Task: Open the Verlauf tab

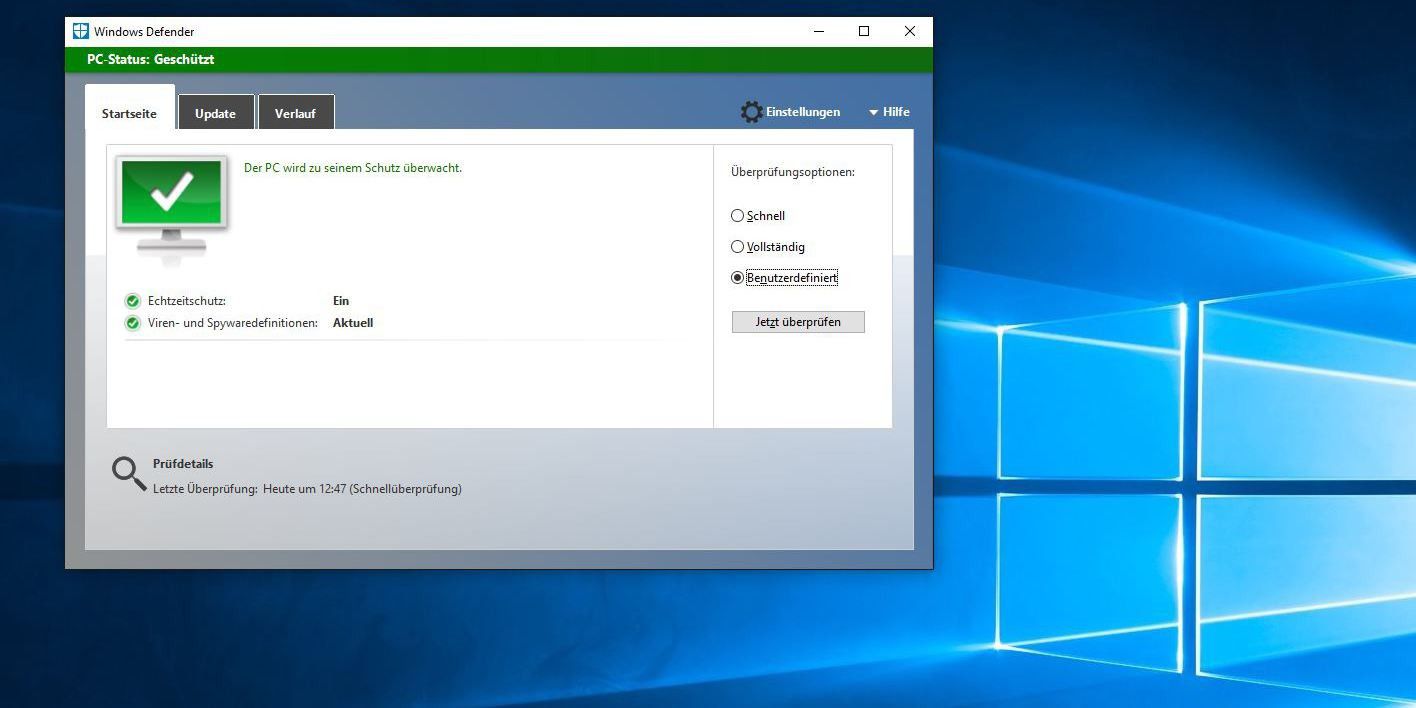Action: 295,112
